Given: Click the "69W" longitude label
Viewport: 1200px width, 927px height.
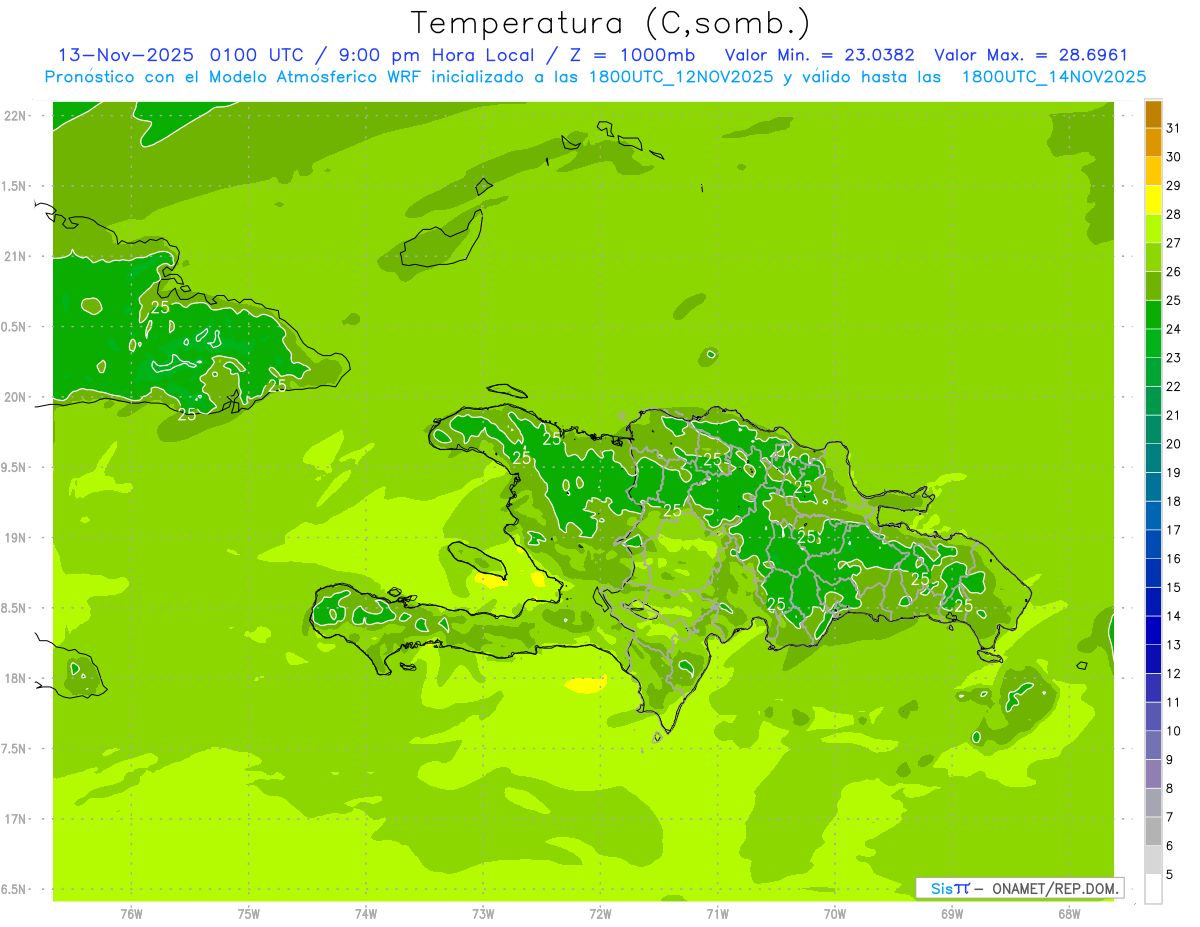Looking at the screenshot, I should coord(952,914).
